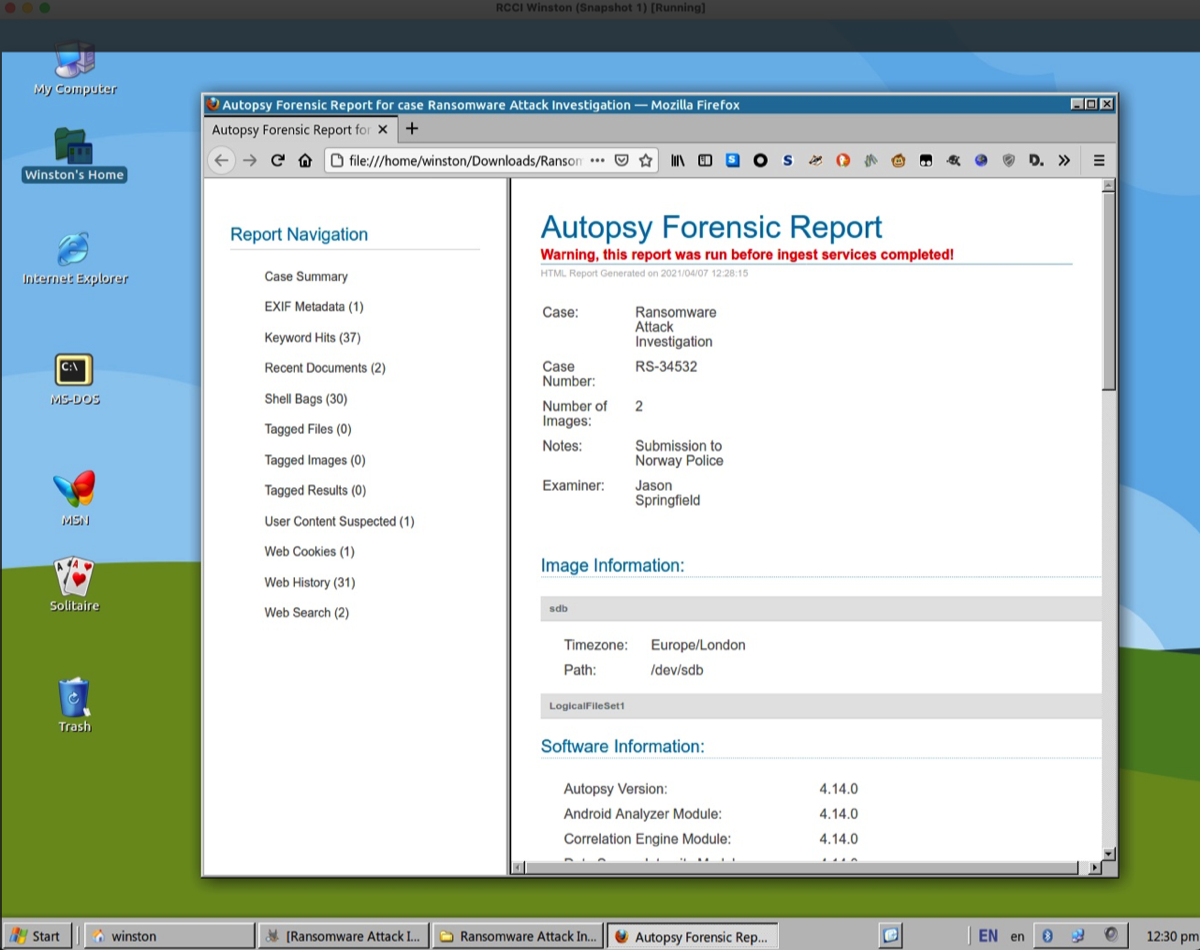Screen dimensions: 1200x950
Task: Click the Firefox Home icon
Action: click(x=306, y=160)
